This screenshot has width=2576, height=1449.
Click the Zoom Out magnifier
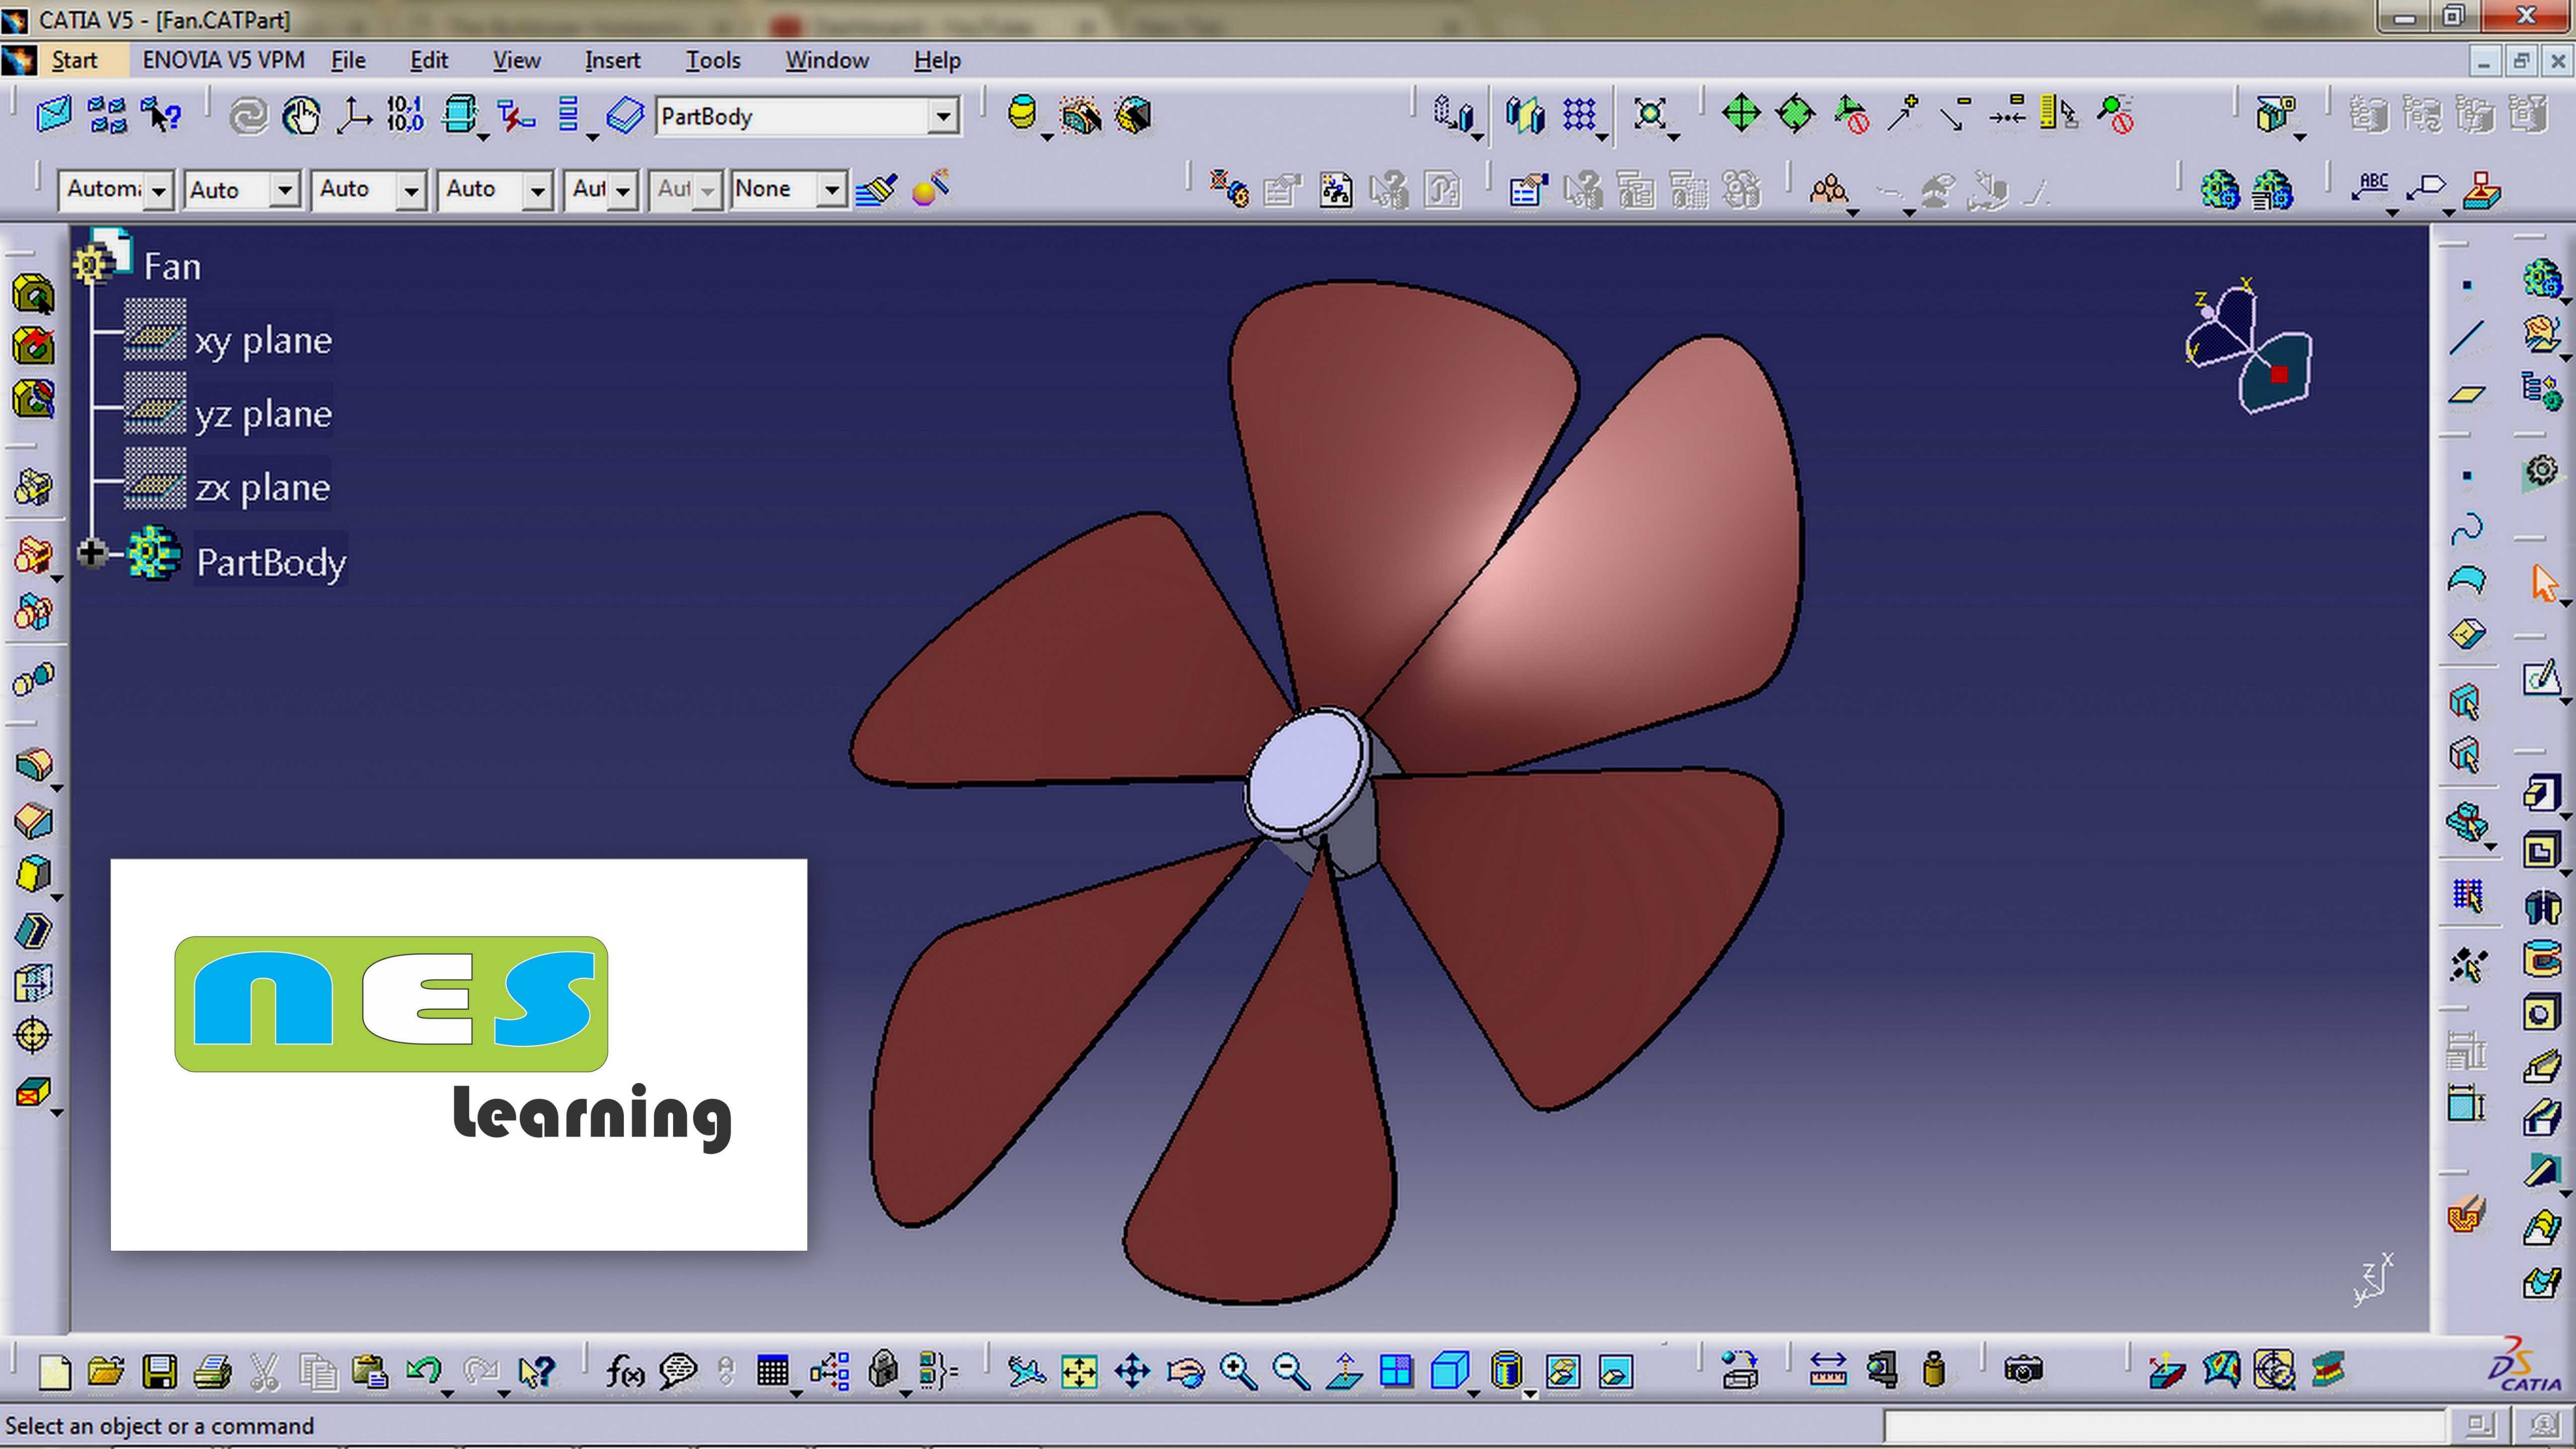point(1291,1372)
